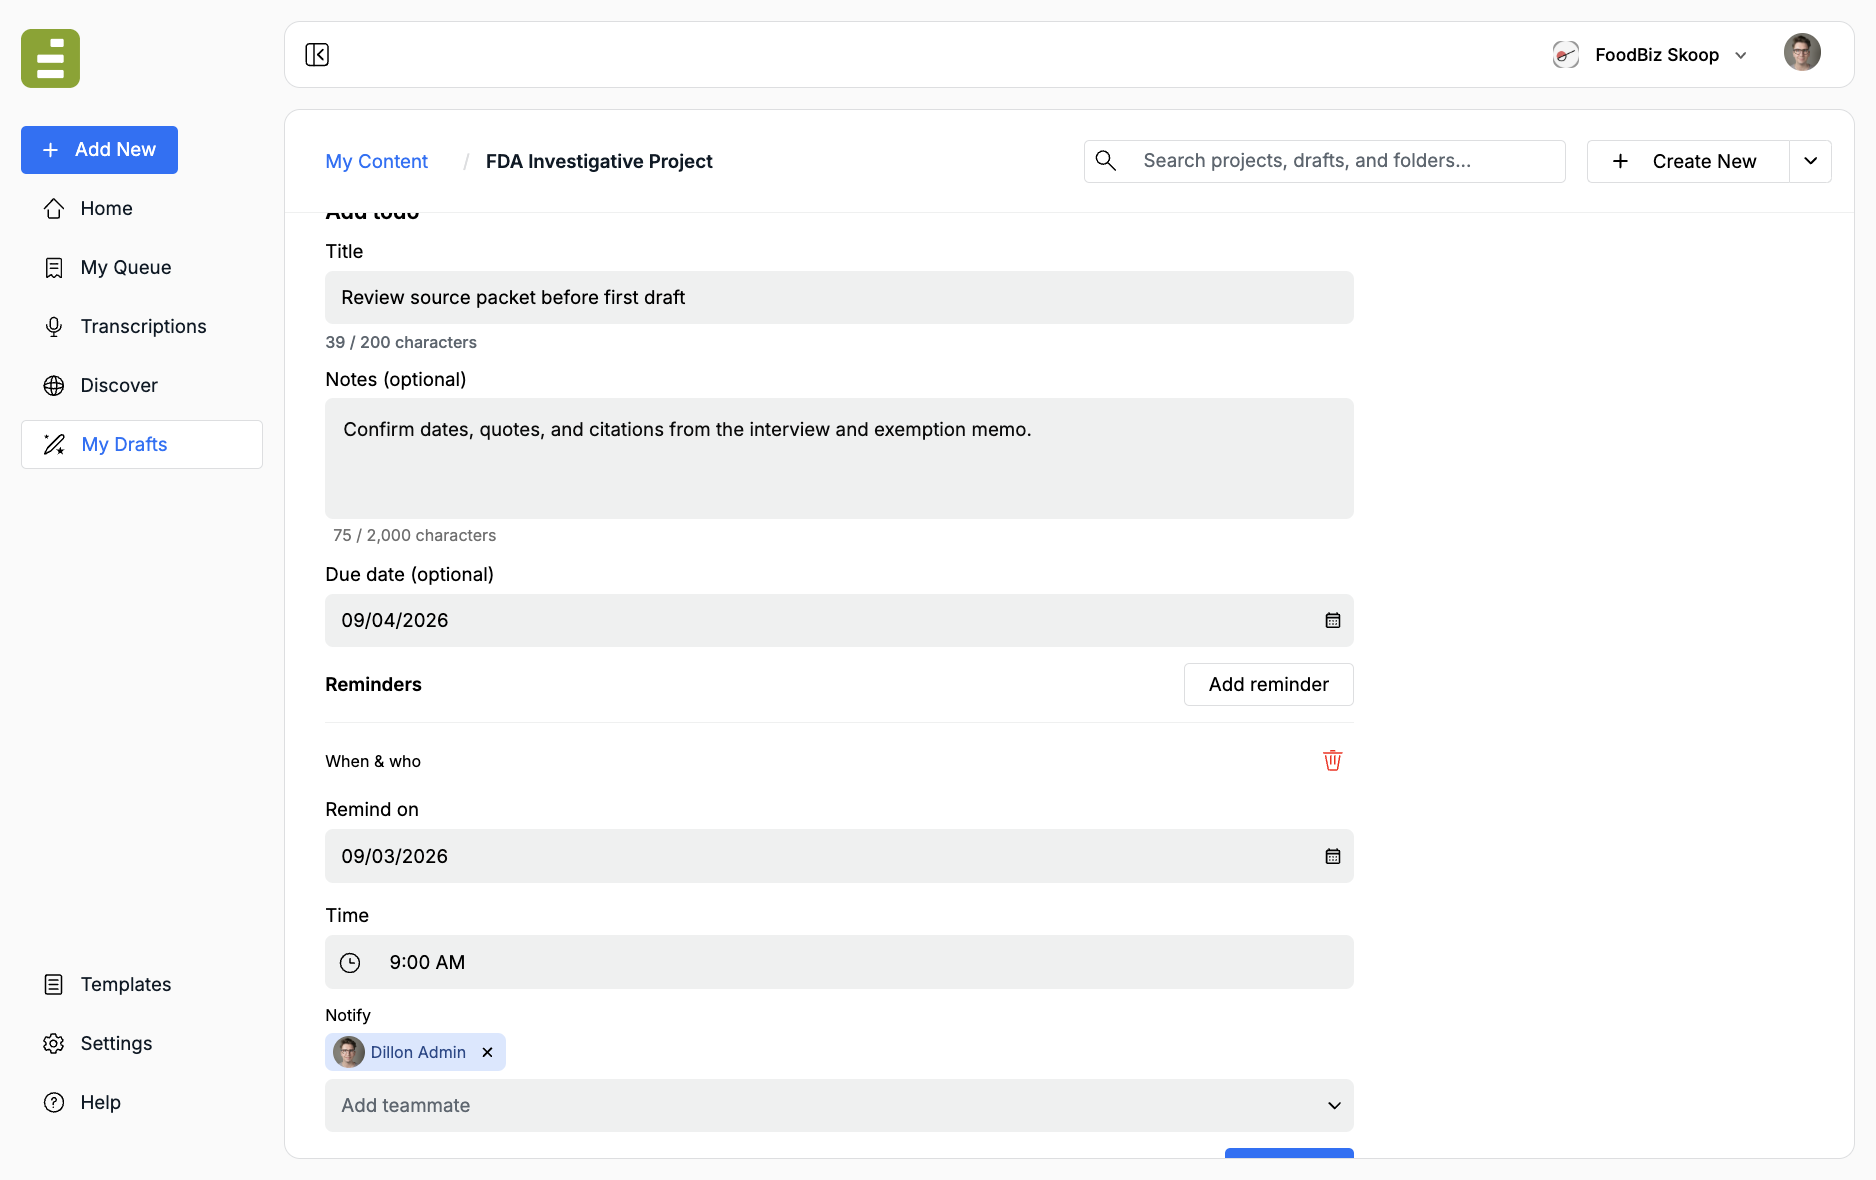Image resolution: width=1876 pixels, height=1180 pixels.
Task: Select My Drafts in sidebar
Action: pos(141,444)
